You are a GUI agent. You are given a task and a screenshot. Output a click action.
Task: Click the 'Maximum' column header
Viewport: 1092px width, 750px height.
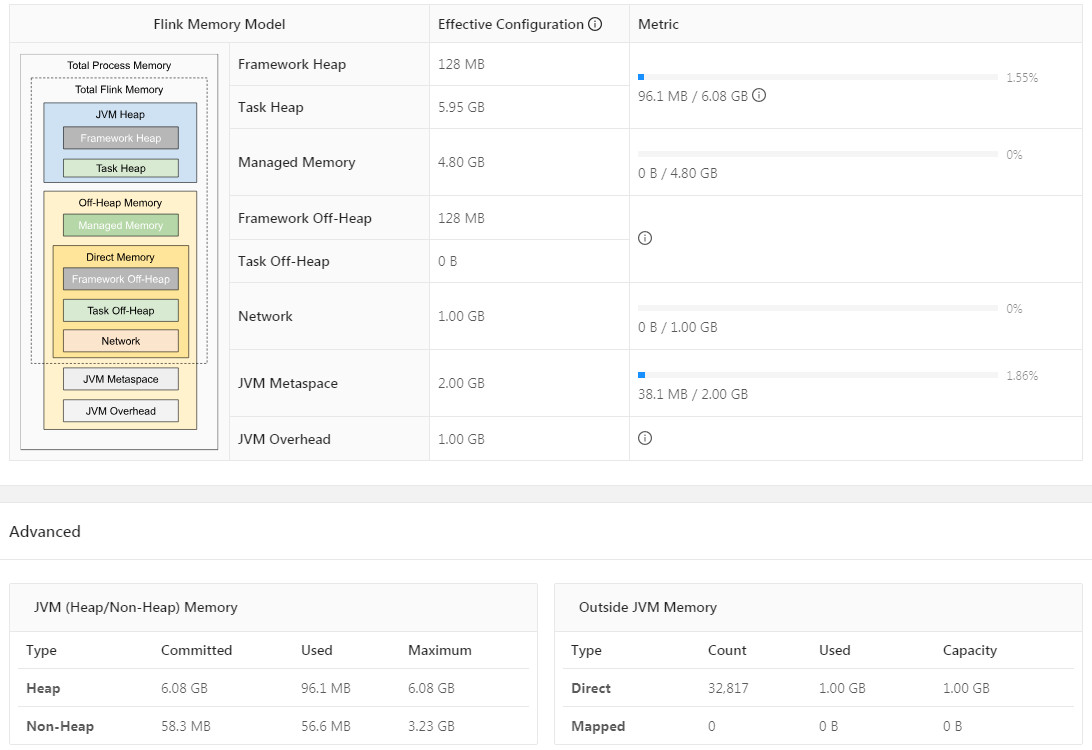click(x=439, y=650)
